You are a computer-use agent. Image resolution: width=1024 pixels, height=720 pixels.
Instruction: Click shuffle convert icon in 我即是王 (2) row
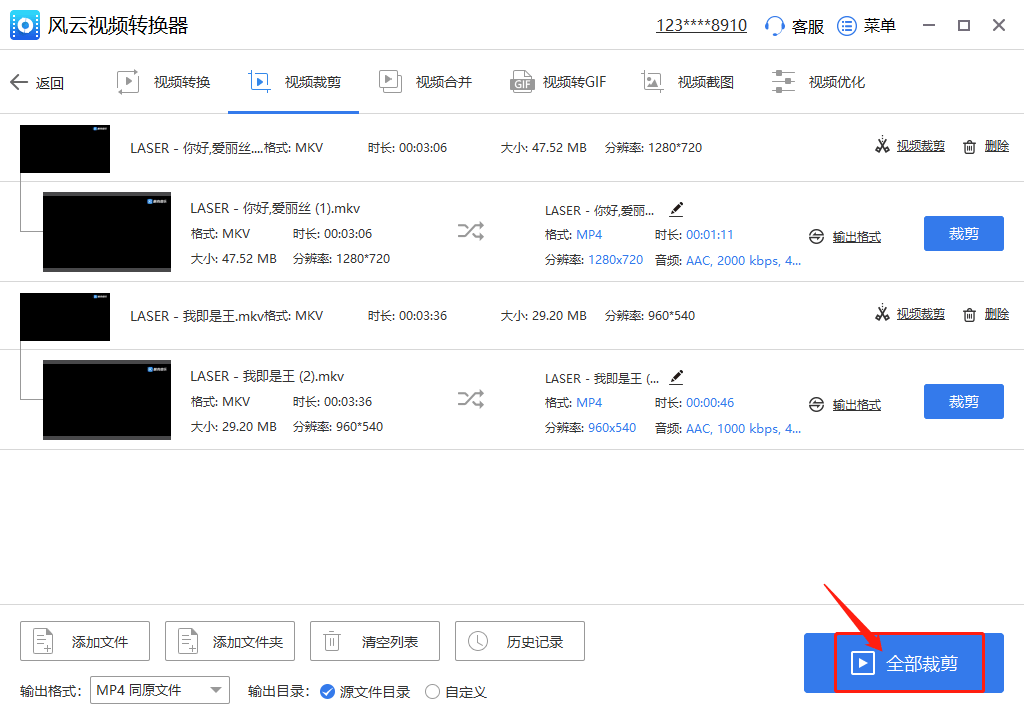pos(471,399)
